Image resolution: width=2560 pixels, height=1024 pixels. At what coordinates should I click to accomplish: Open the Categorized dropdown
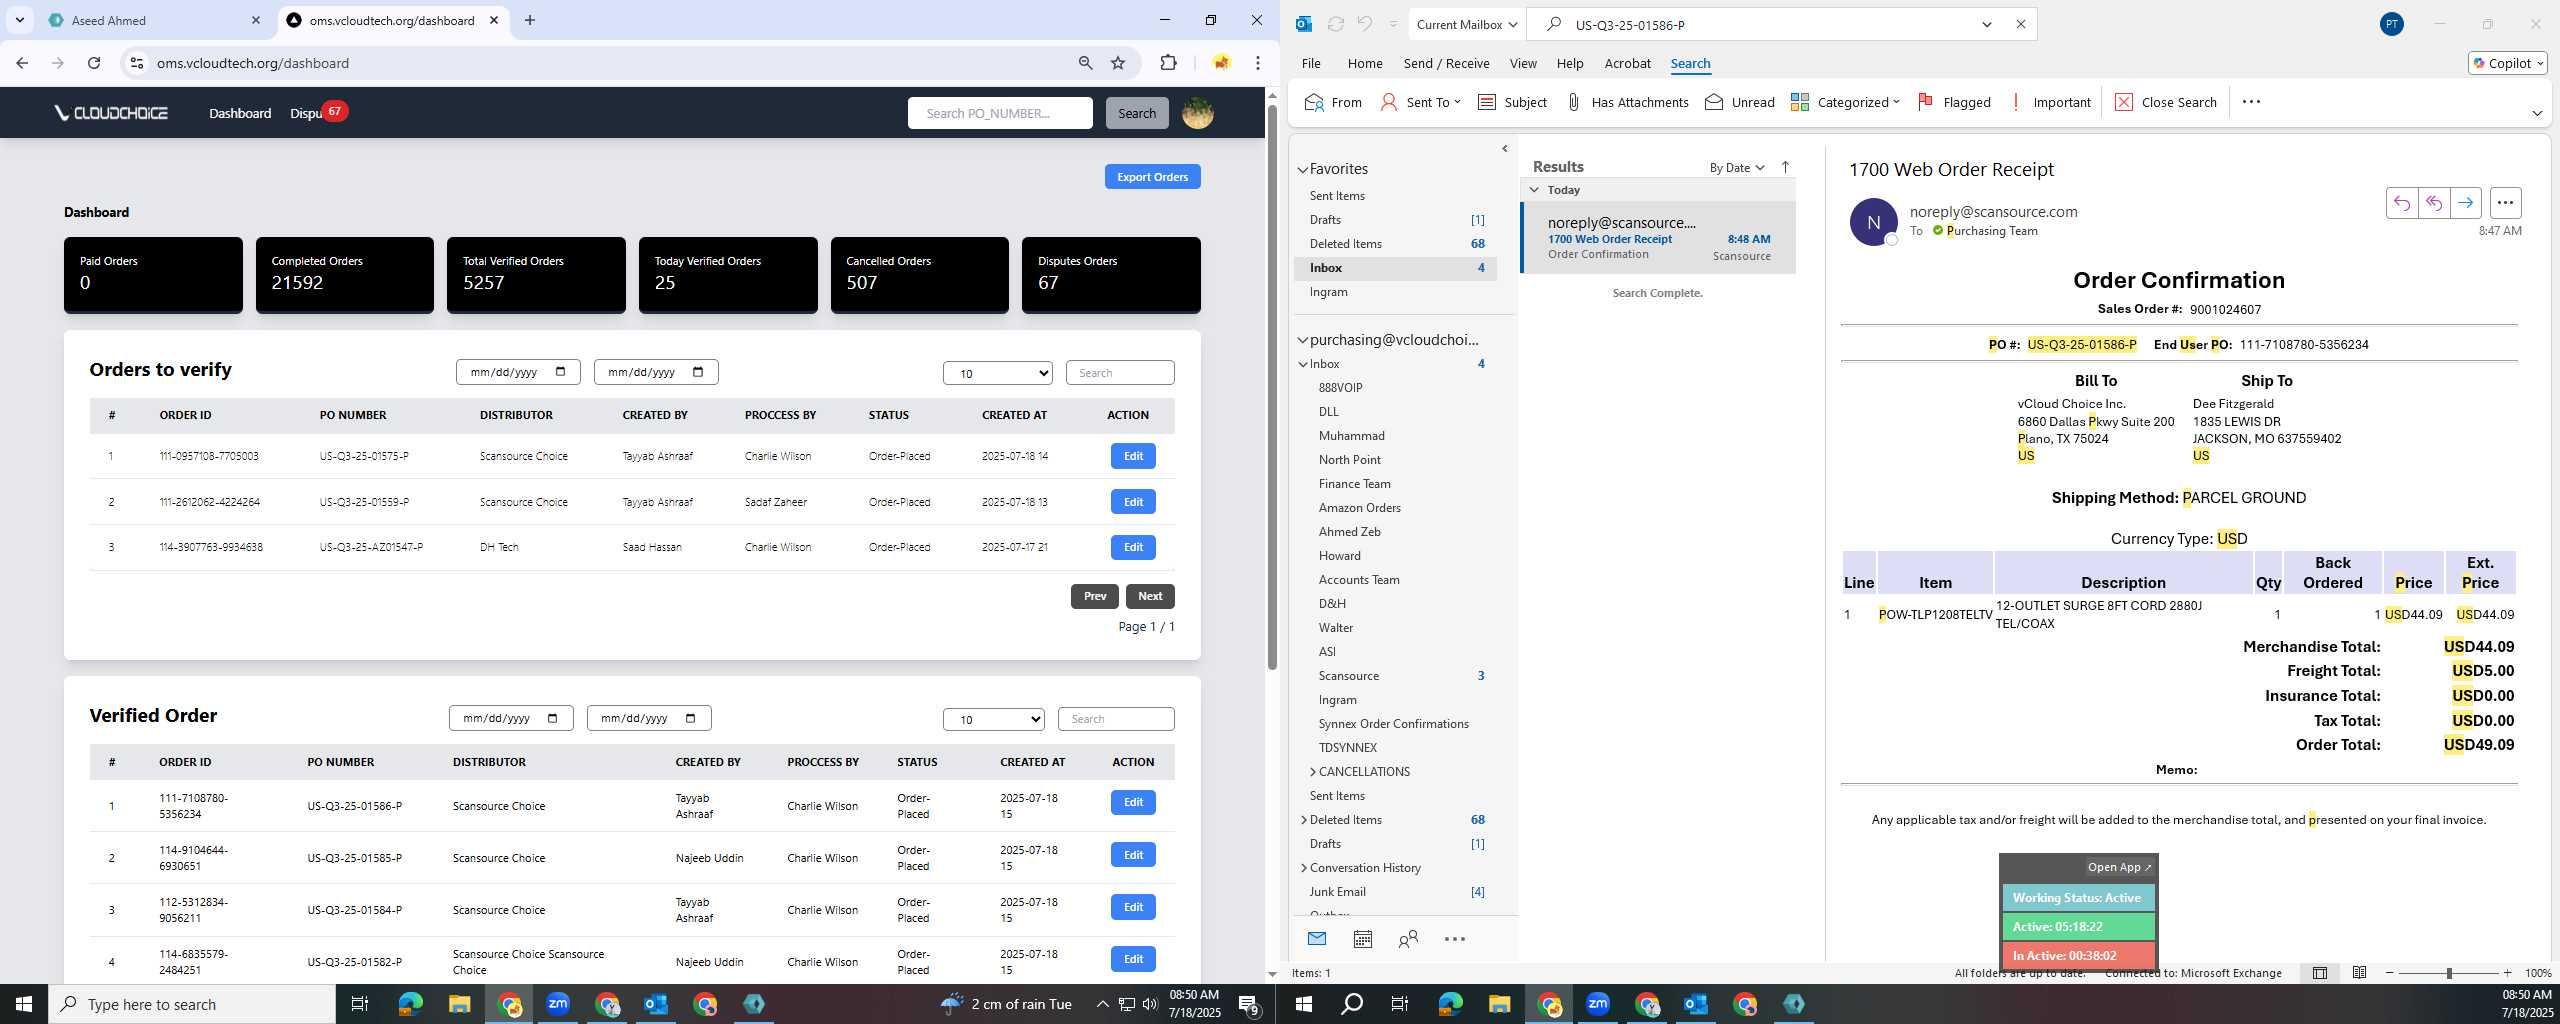pyautogui.click(x=1844, y=102)
